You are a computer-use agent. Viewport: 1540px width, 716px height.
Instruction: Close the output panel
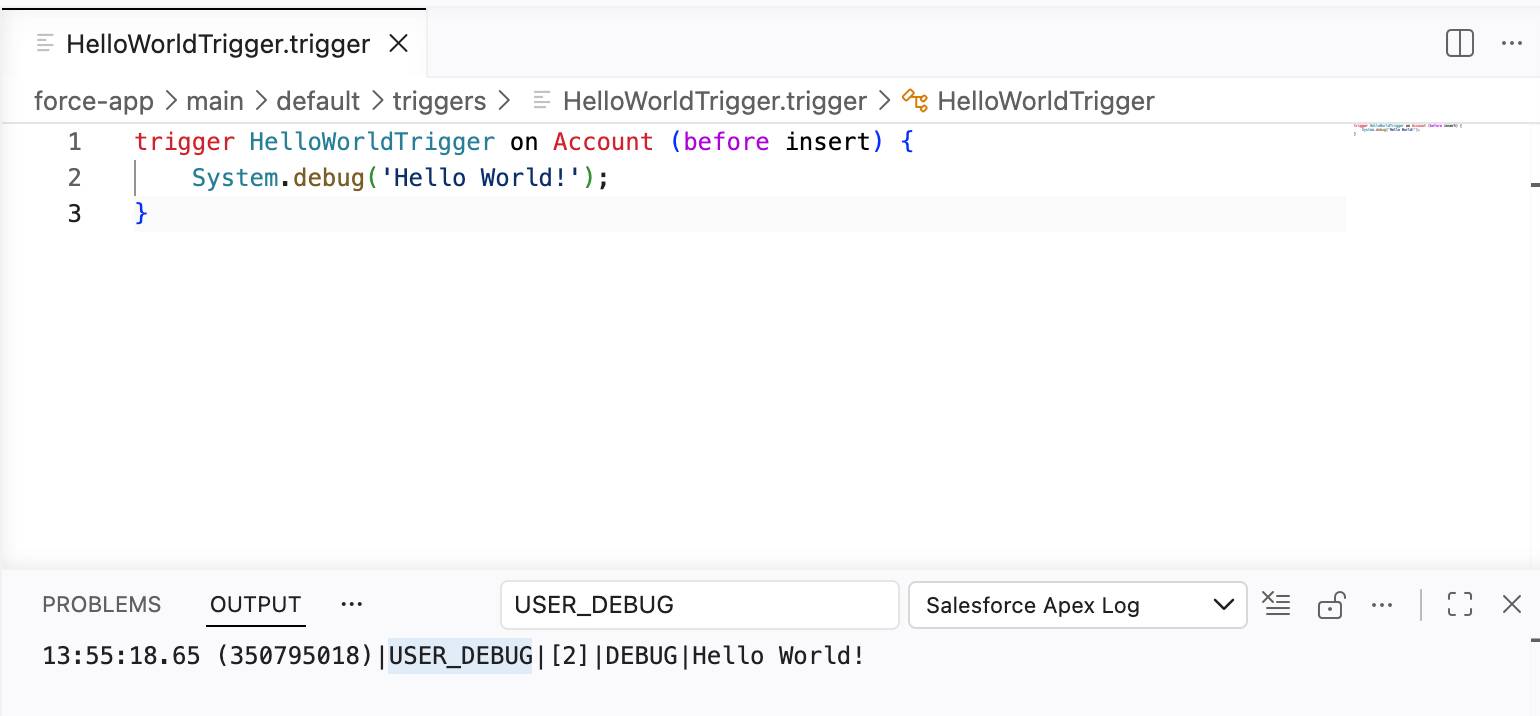(1511, 604)
